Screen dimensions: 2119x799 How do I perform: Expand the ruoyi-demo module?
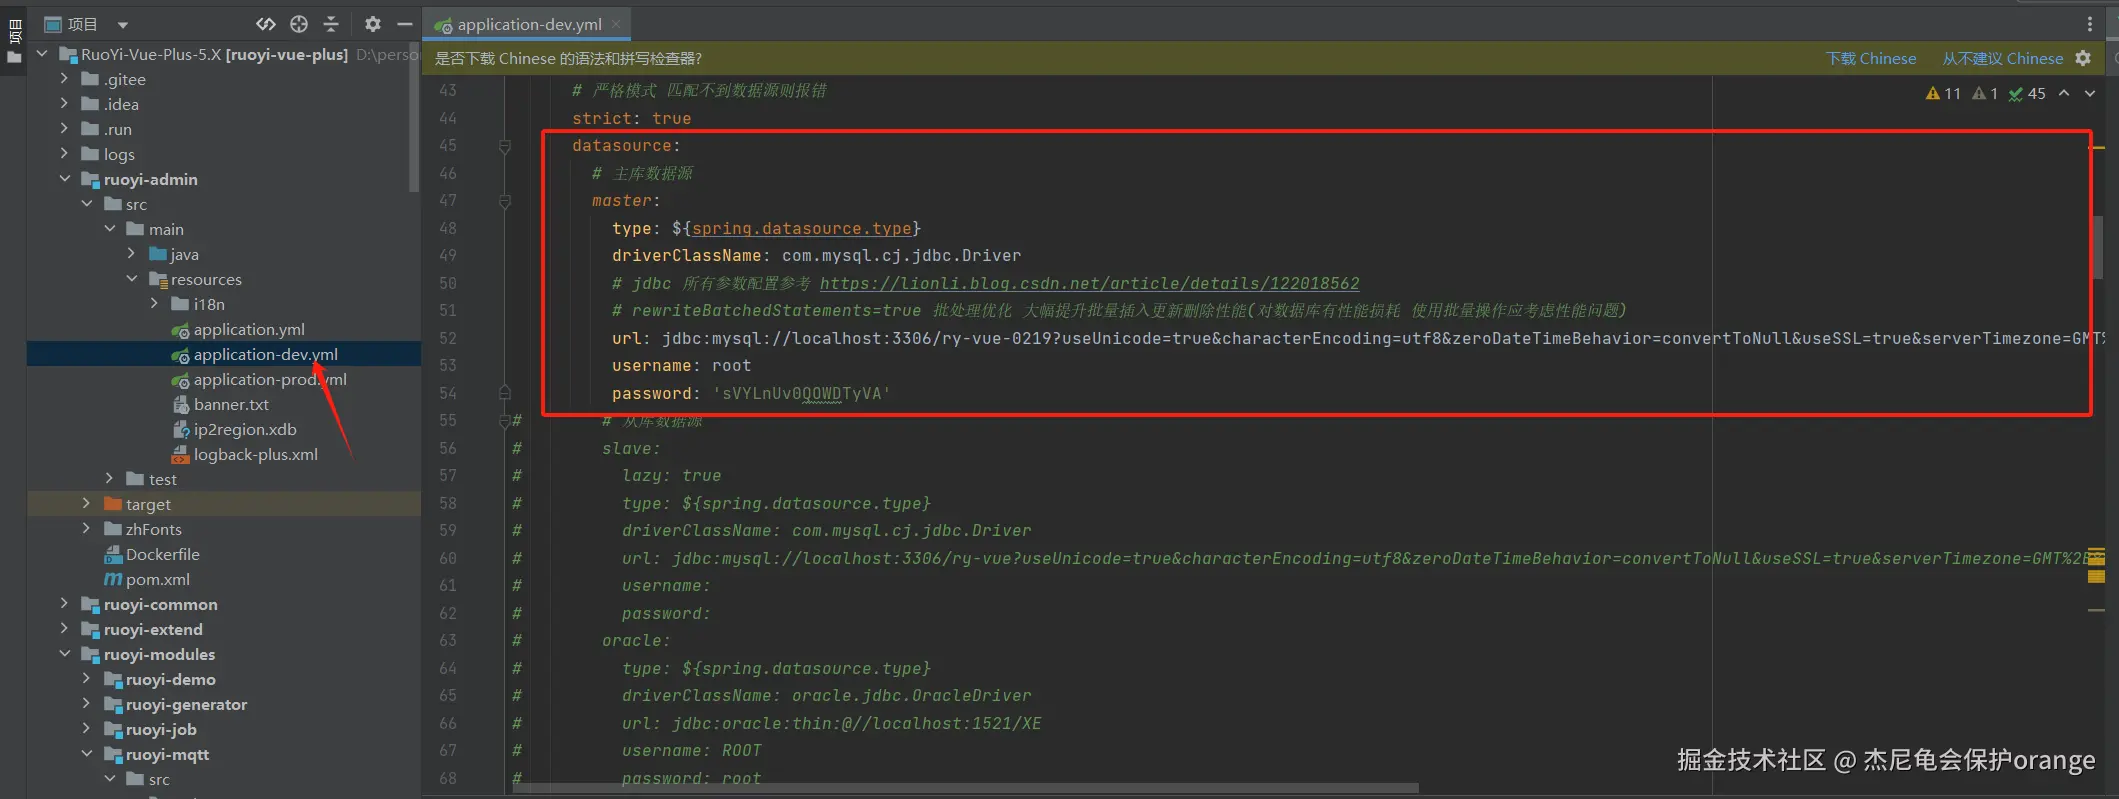87,679
